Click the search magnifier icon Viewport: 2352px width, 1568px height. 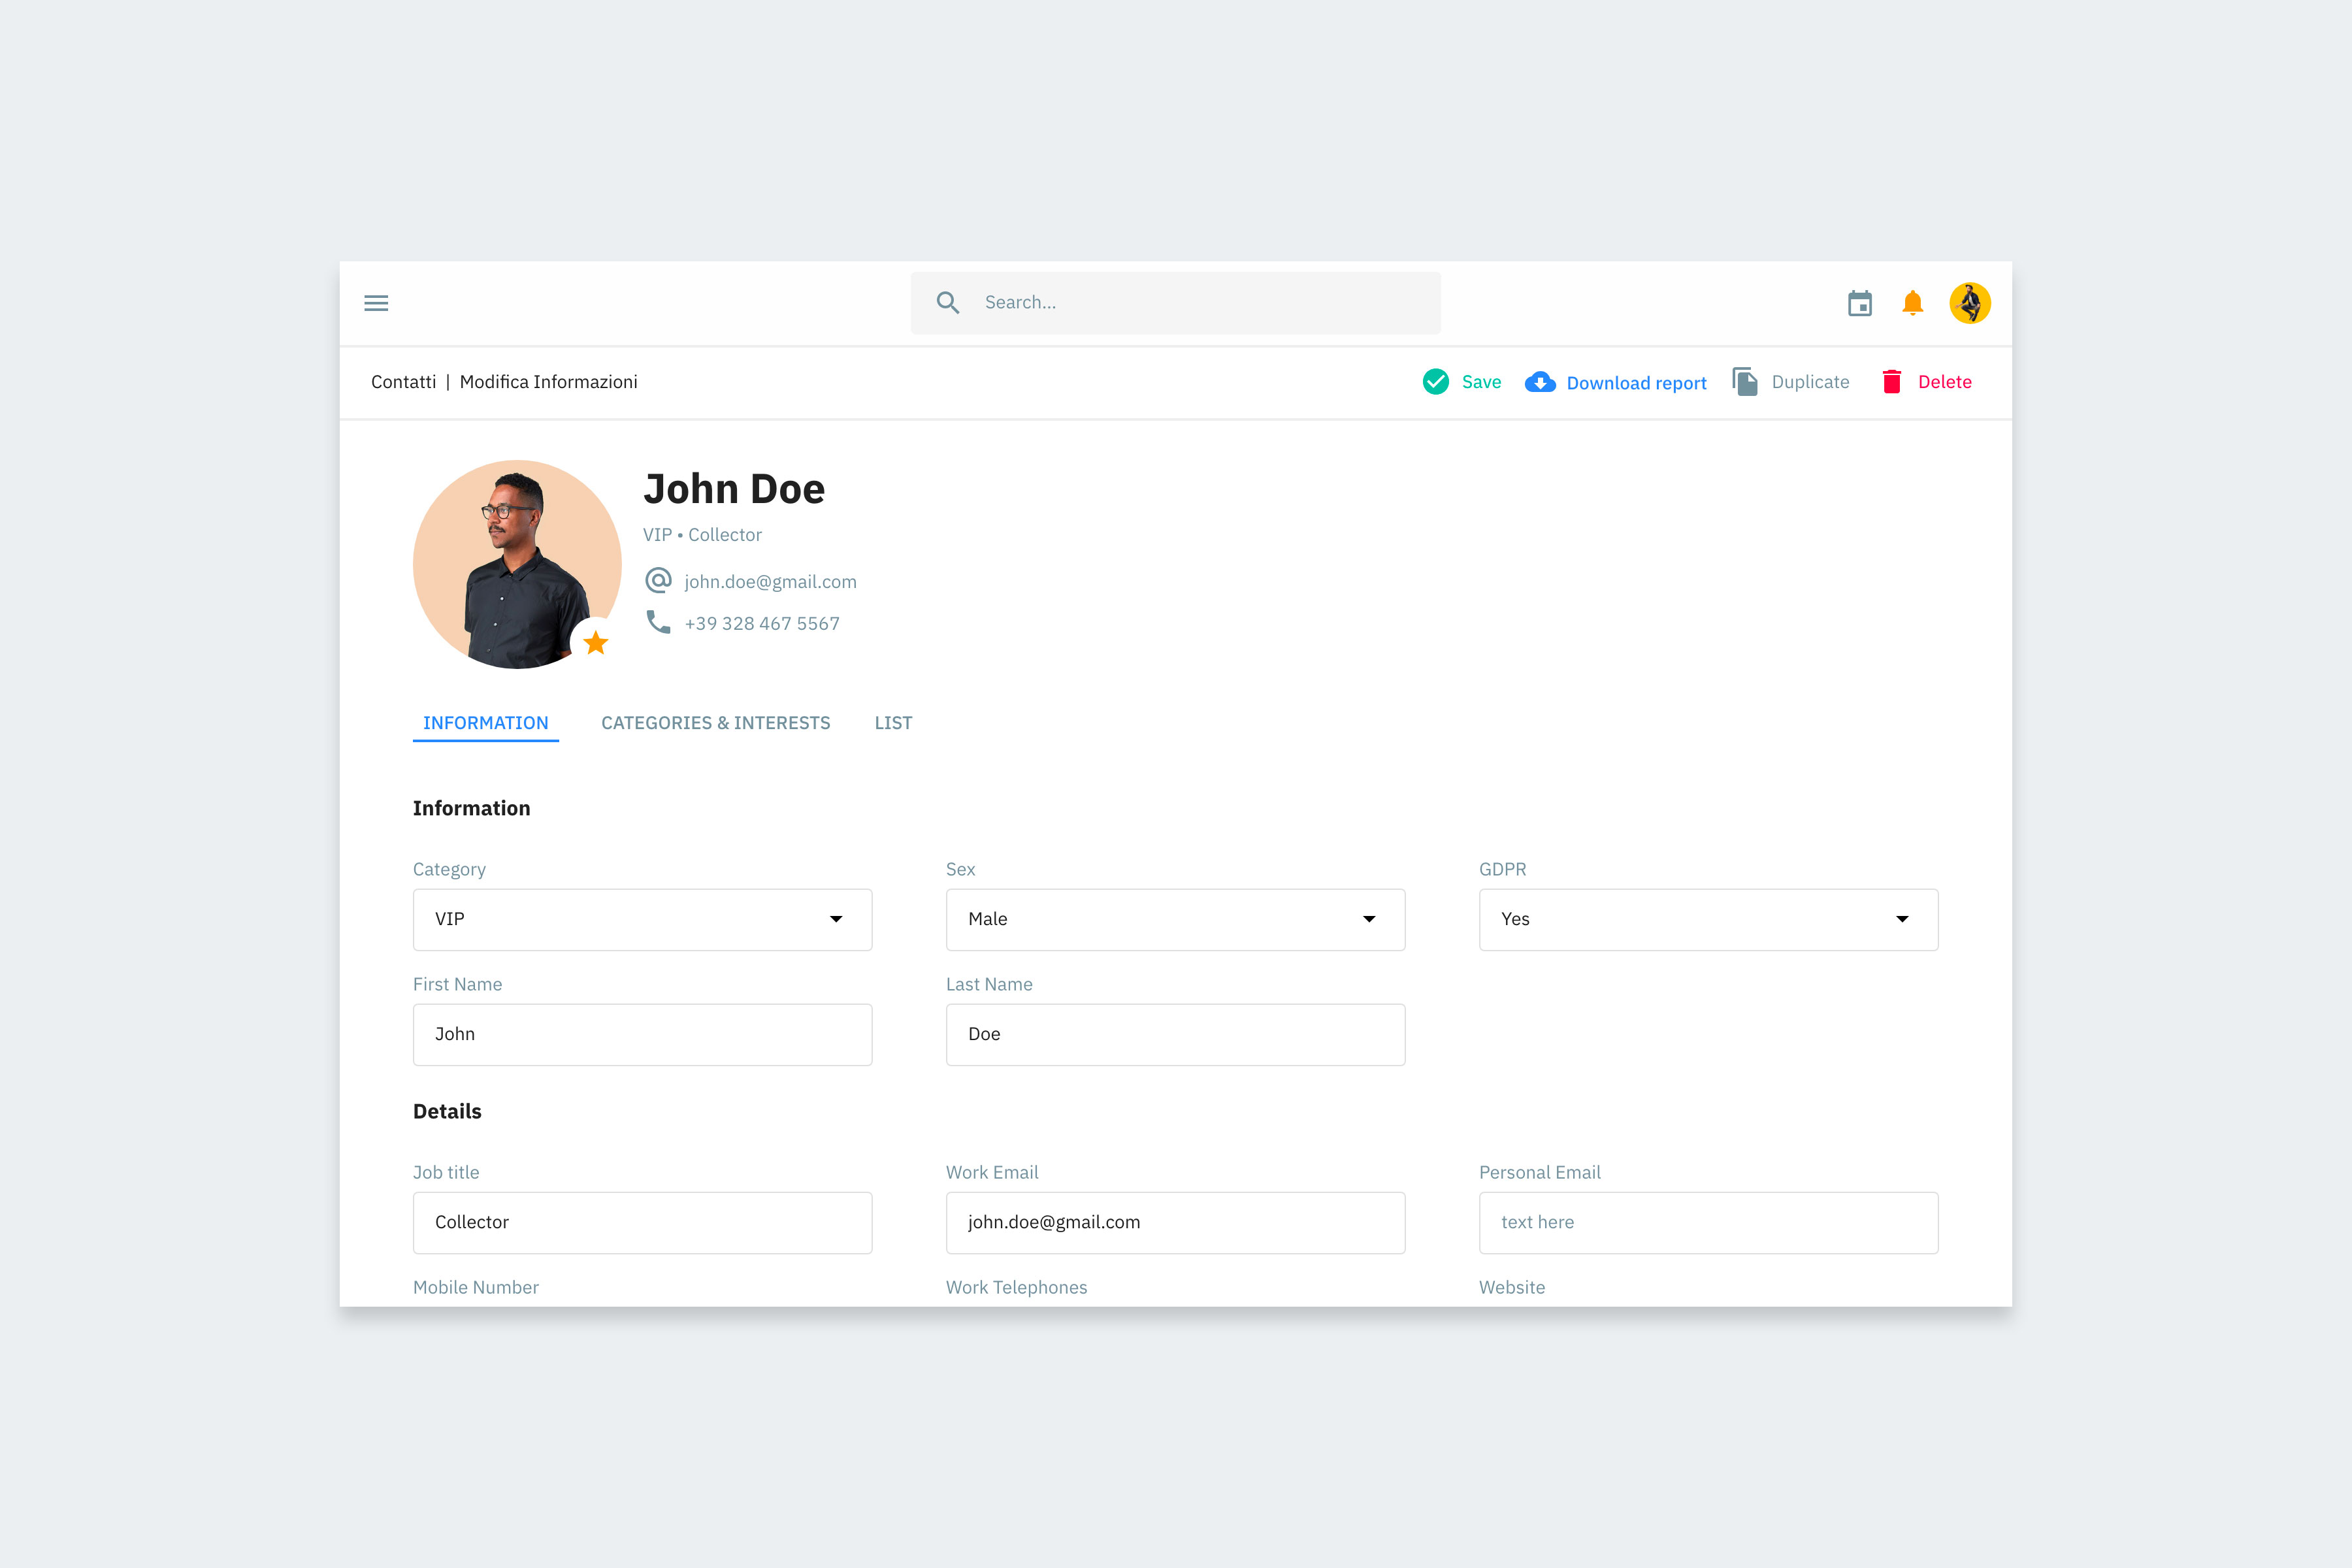pyautogui.click(x=948, y=303)
